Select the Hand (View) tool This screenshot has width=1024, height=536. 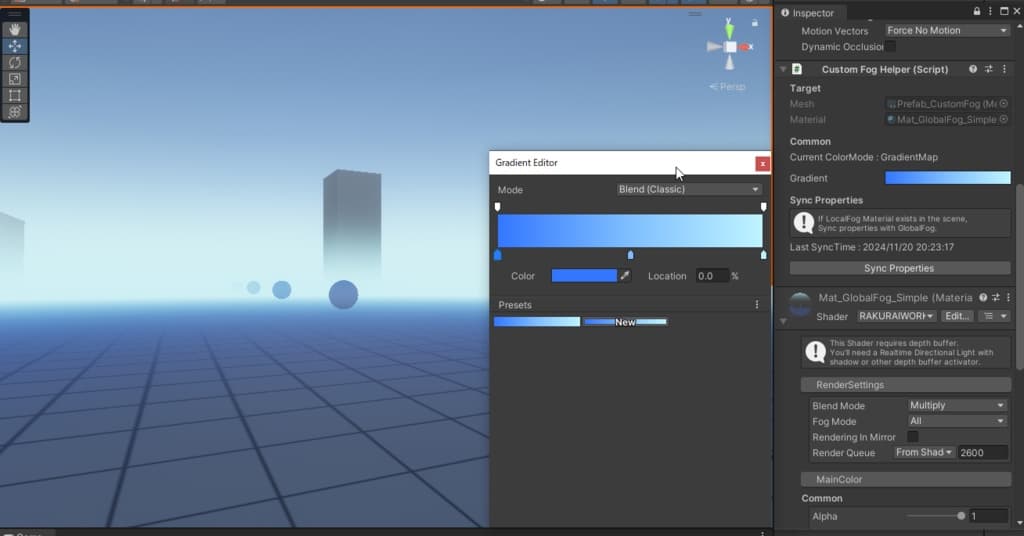click(x=15, y=29)
